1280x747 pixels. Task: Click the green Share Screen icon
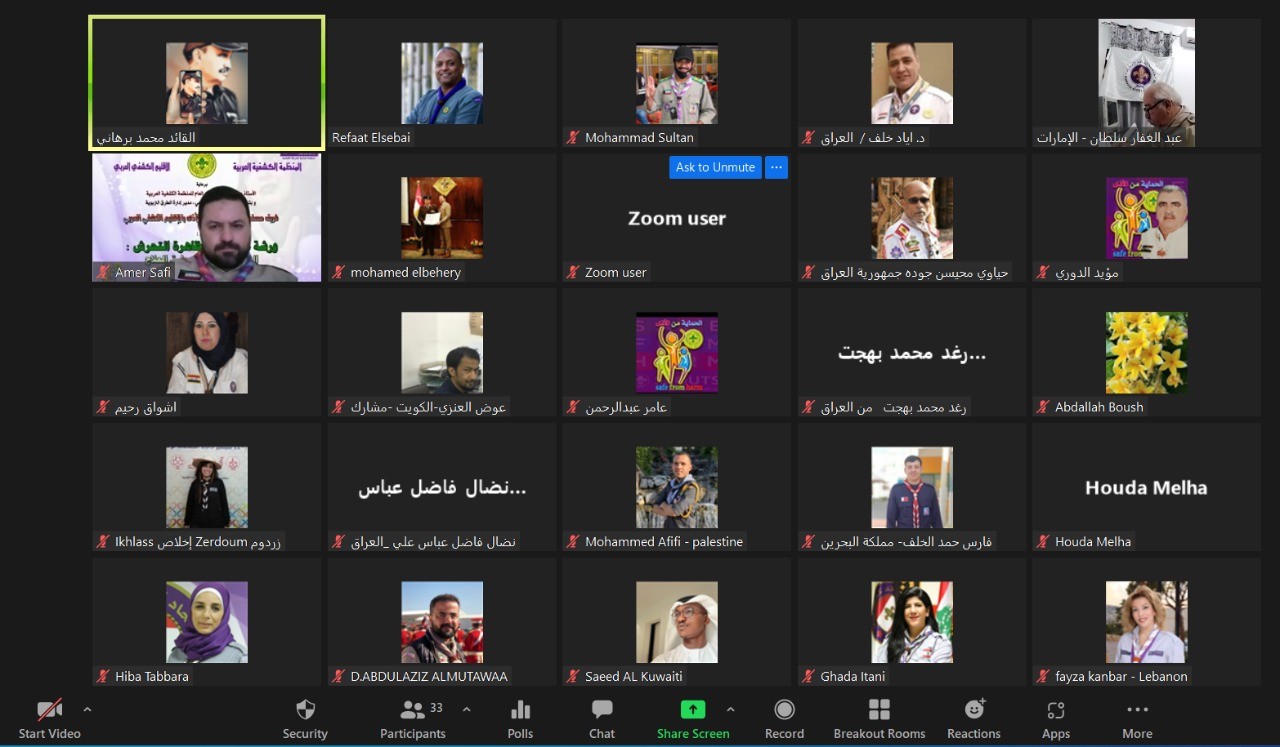click(x=692, y=710)
